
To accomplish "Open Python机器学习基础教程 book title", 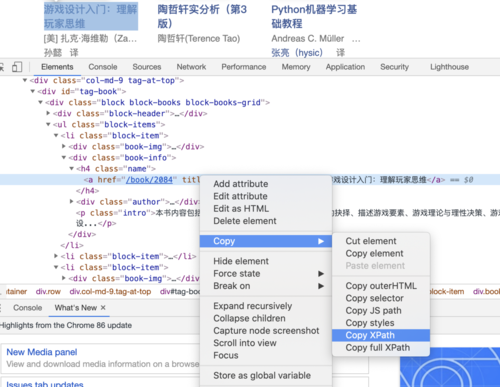I will click(314, 16).
